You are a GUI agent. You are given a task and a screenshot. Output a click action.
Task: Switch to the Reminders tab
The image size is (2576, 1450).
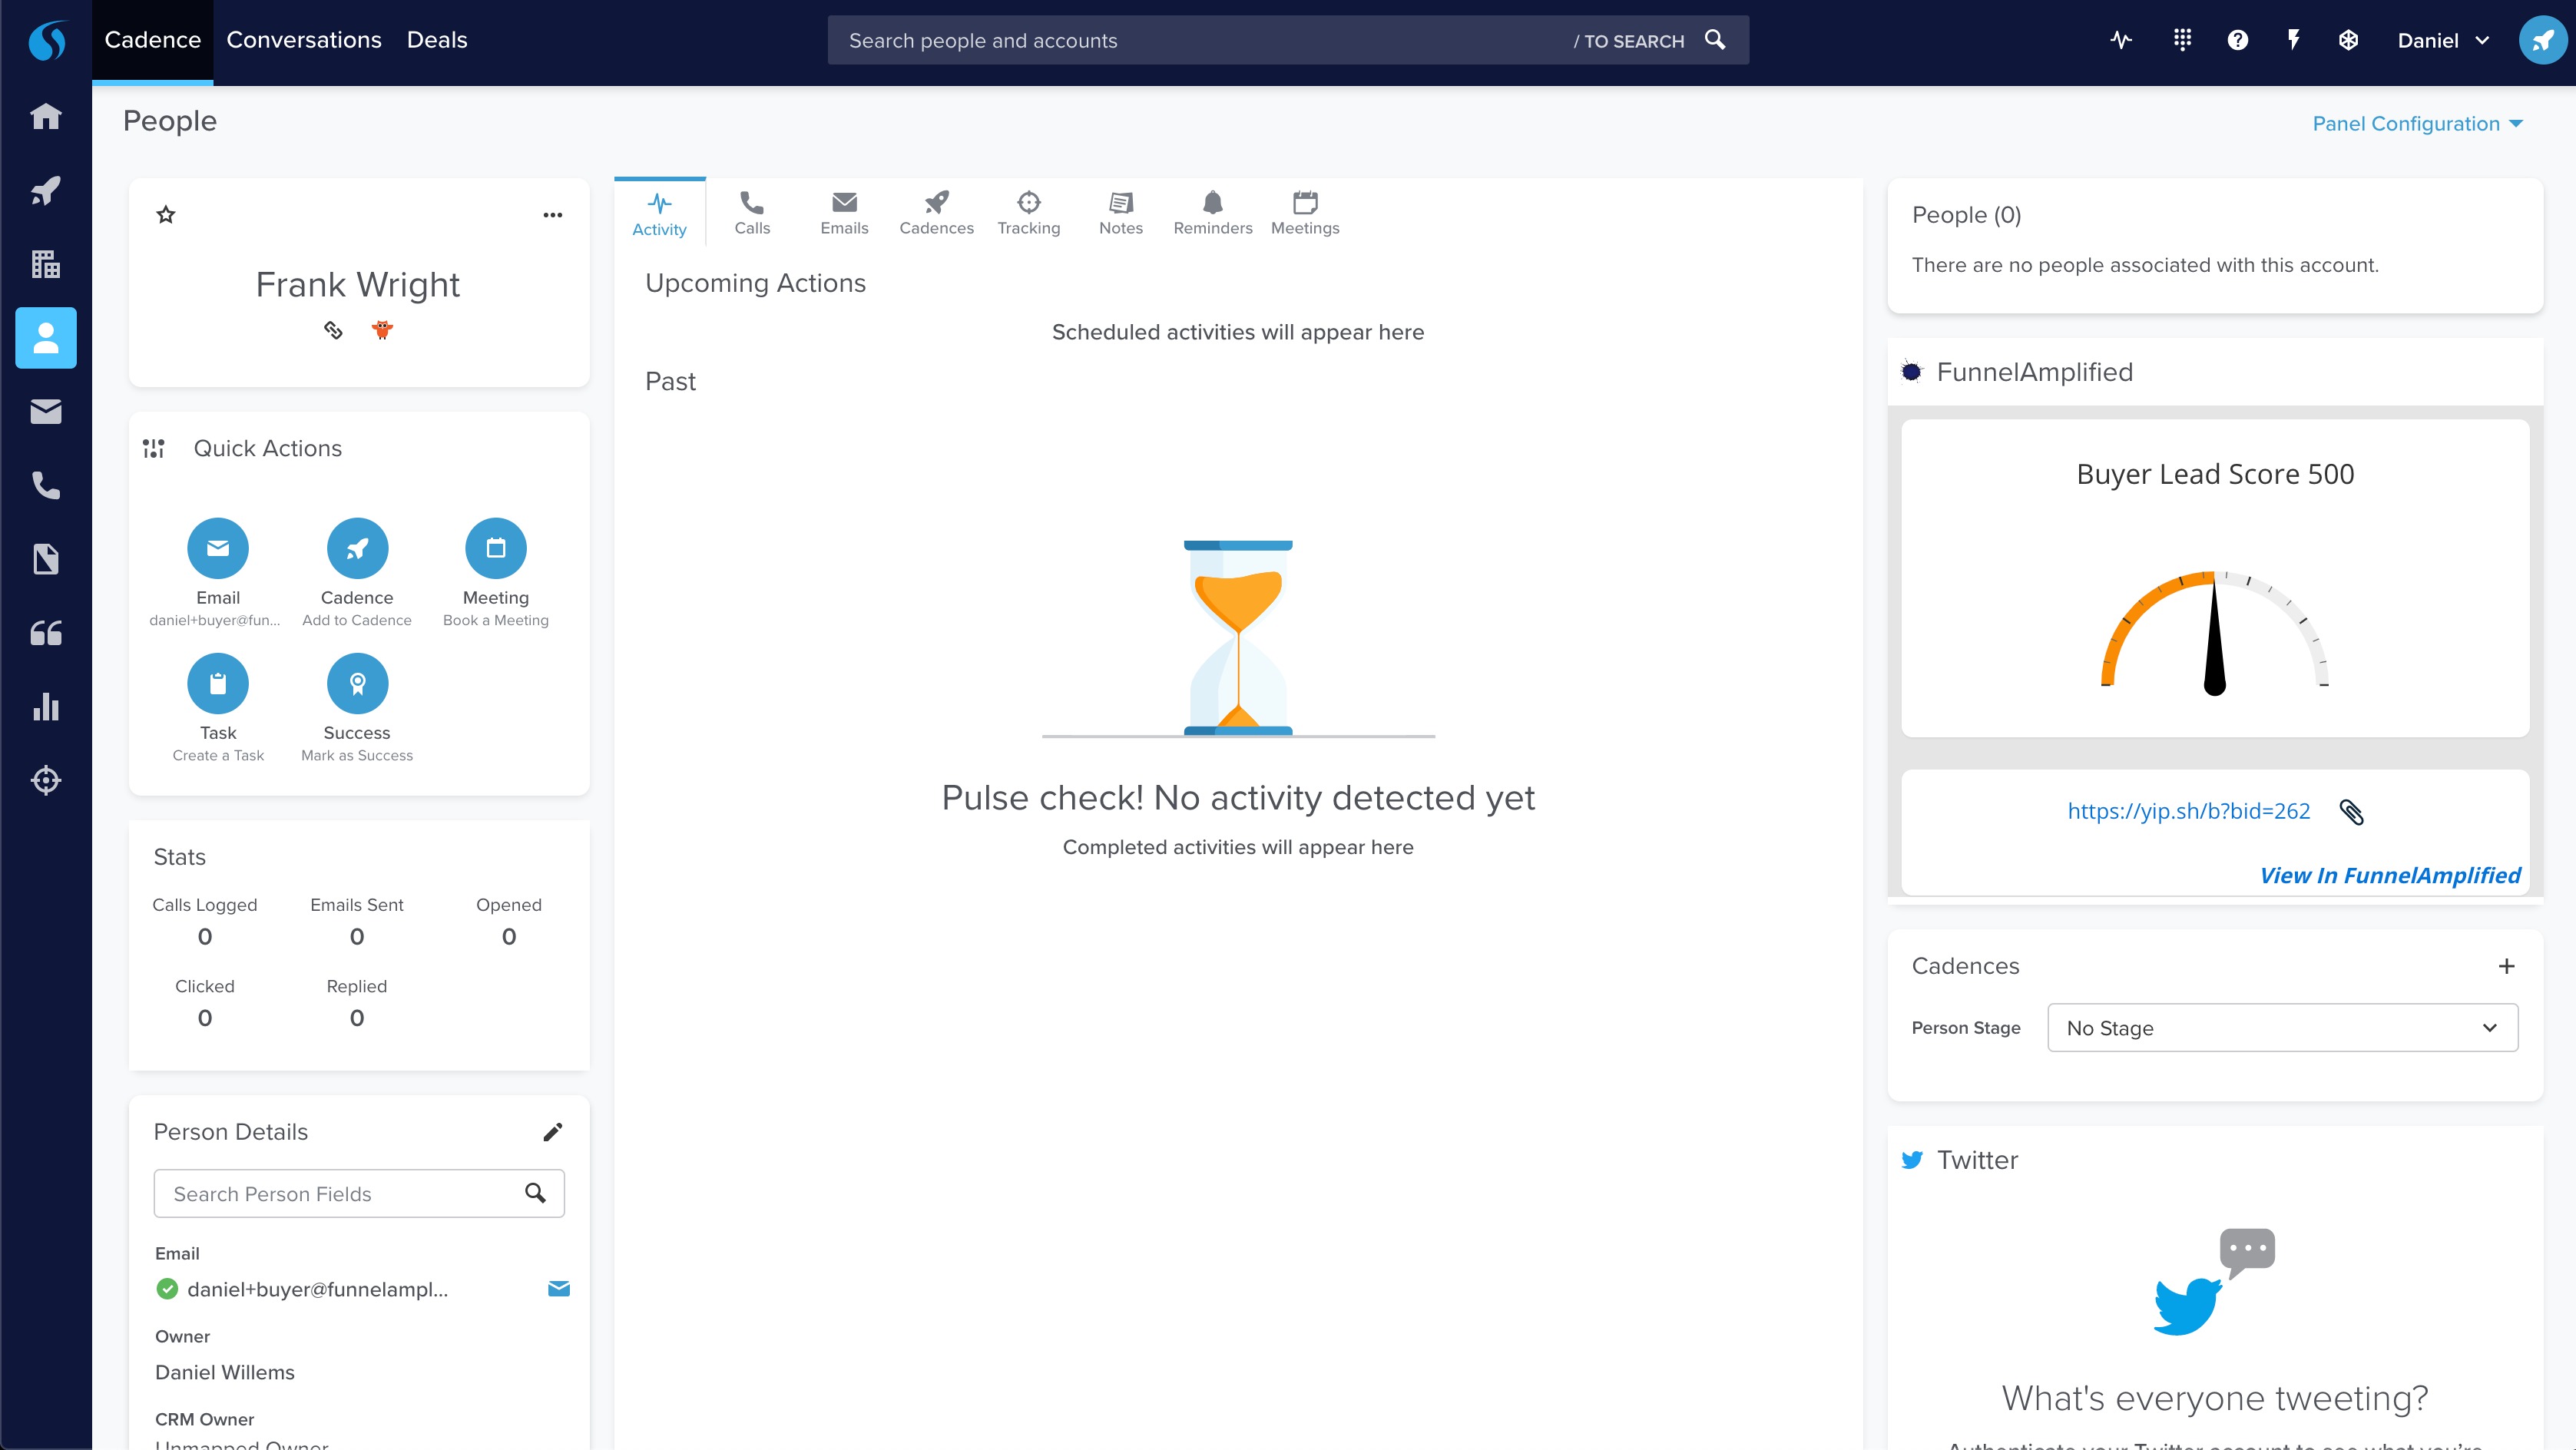coord(1212,212)
